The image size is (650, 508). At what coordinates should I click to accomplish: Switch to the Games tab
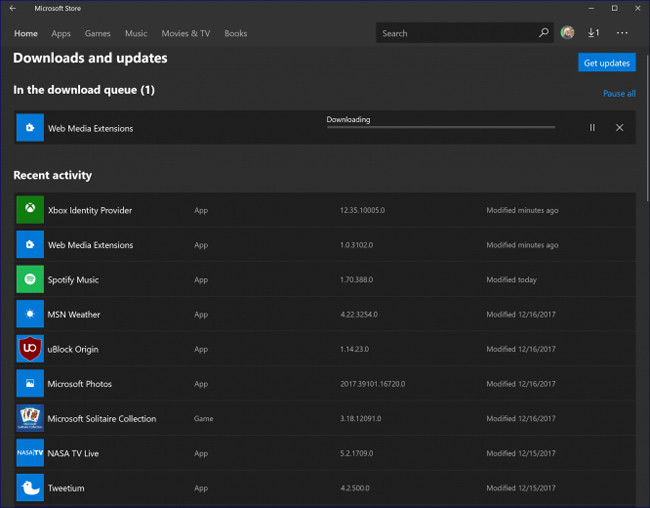coord(97,33)
